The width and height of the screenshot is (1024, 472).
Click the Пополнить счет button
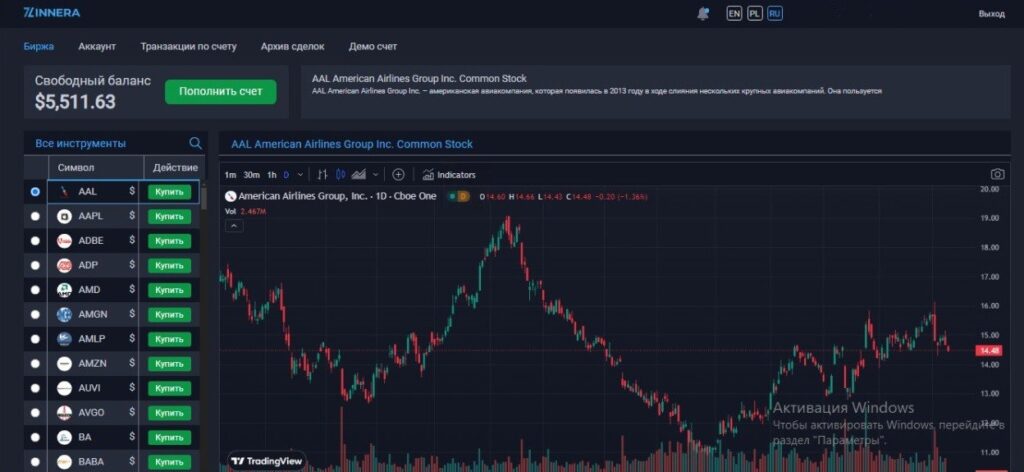pyautogui.click(x=220, y=91)
